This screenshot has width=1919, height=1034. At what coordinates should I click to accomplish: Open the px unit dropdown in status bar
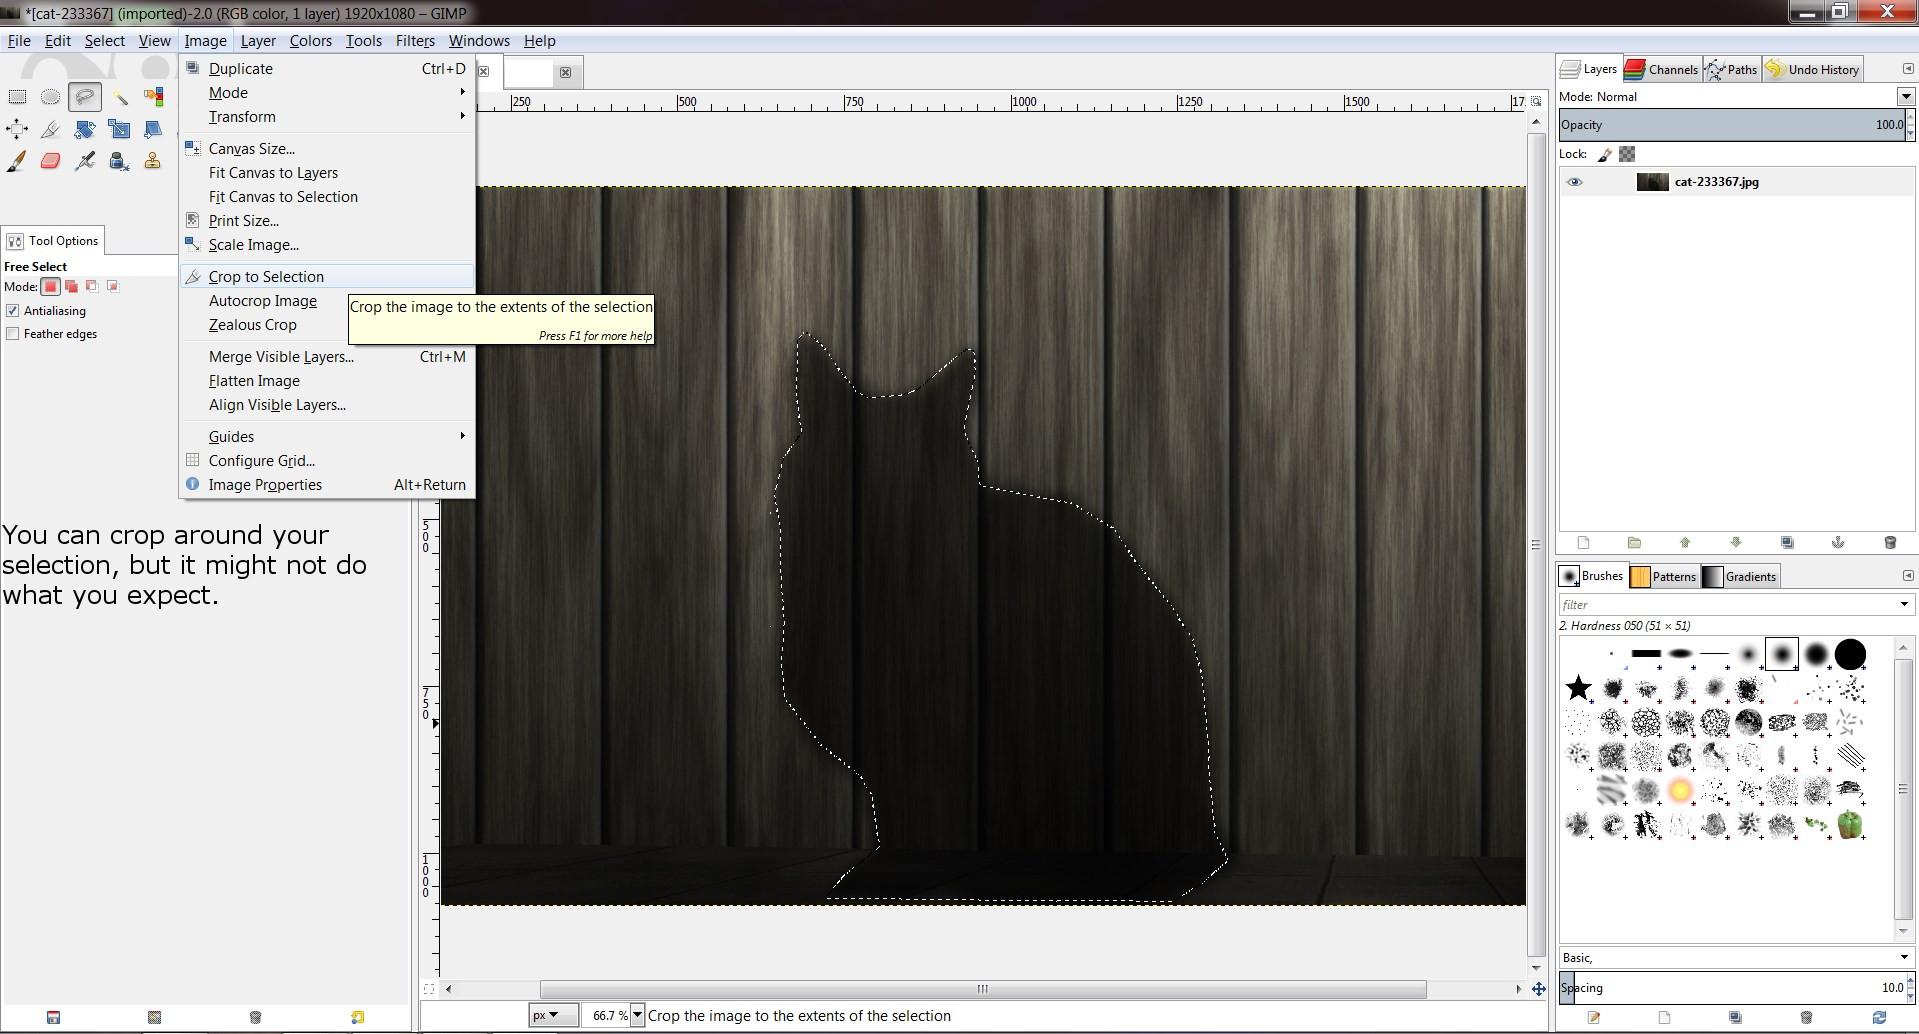coord(552,1015)
